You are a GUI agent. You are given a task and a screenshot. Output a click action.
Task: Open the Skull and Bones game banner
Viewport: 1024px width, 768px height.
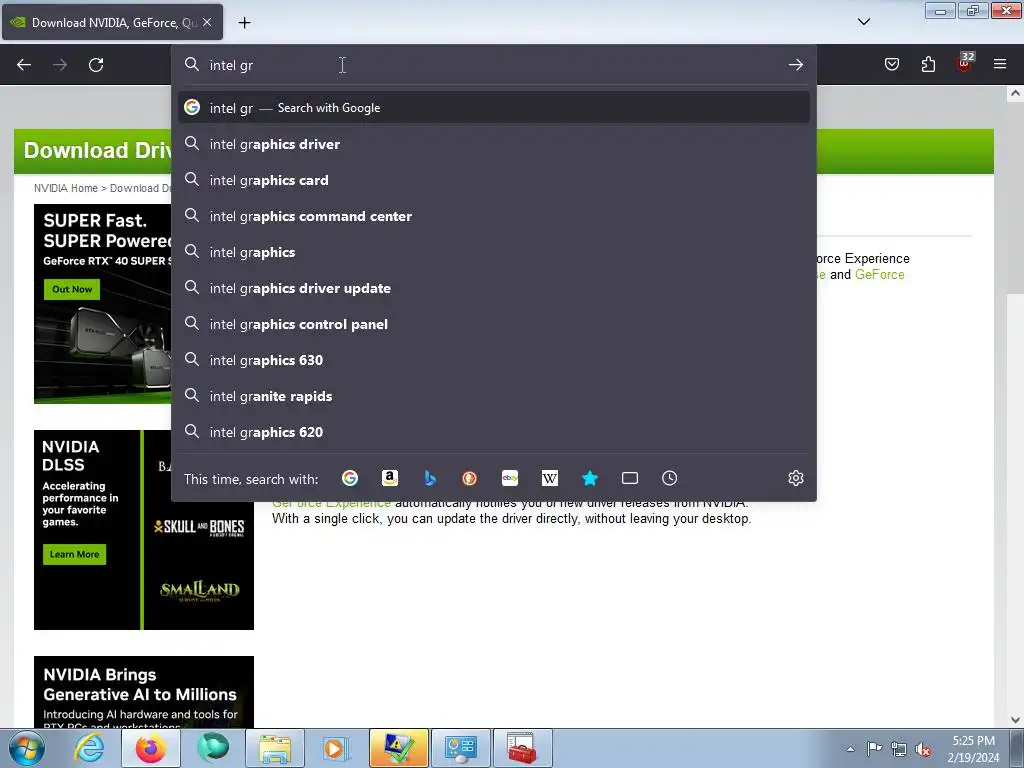click(199, 526)
